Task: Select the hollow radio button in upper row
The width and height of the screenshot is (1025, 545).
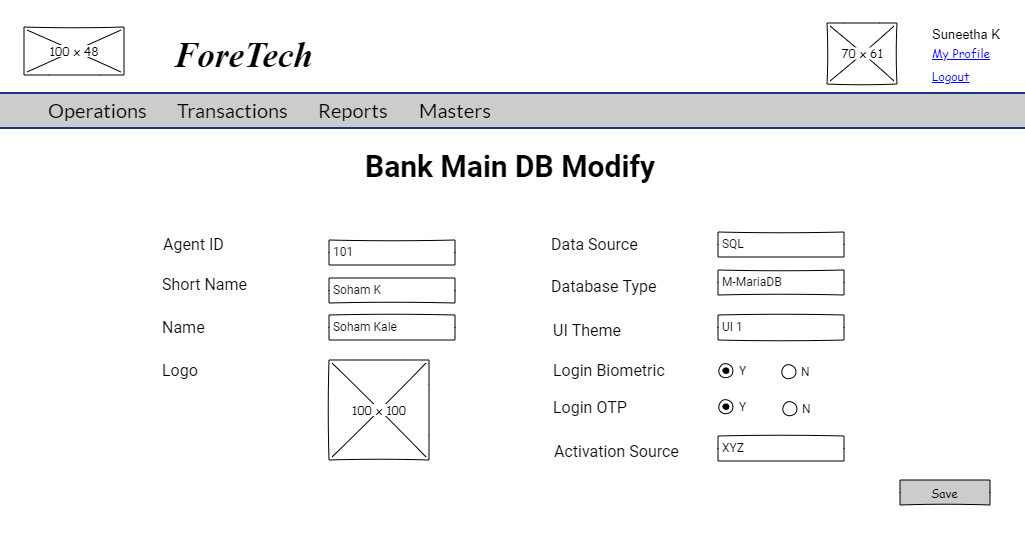Action: point(726,371)
